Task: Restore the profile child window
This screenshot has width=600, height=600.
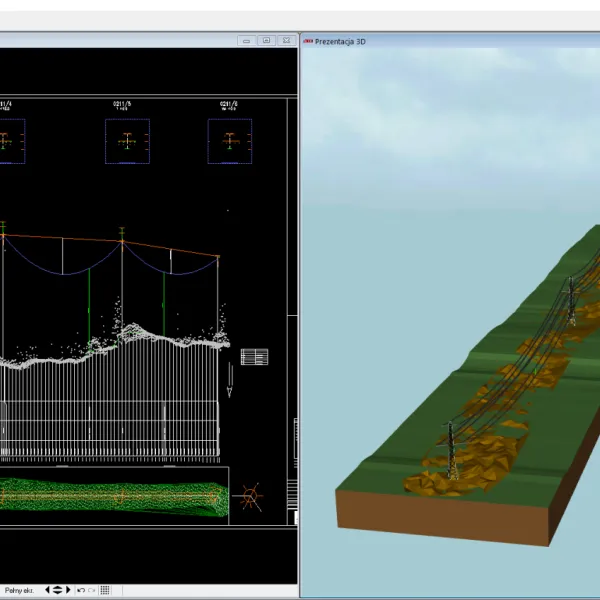Action: pos(266,41)
